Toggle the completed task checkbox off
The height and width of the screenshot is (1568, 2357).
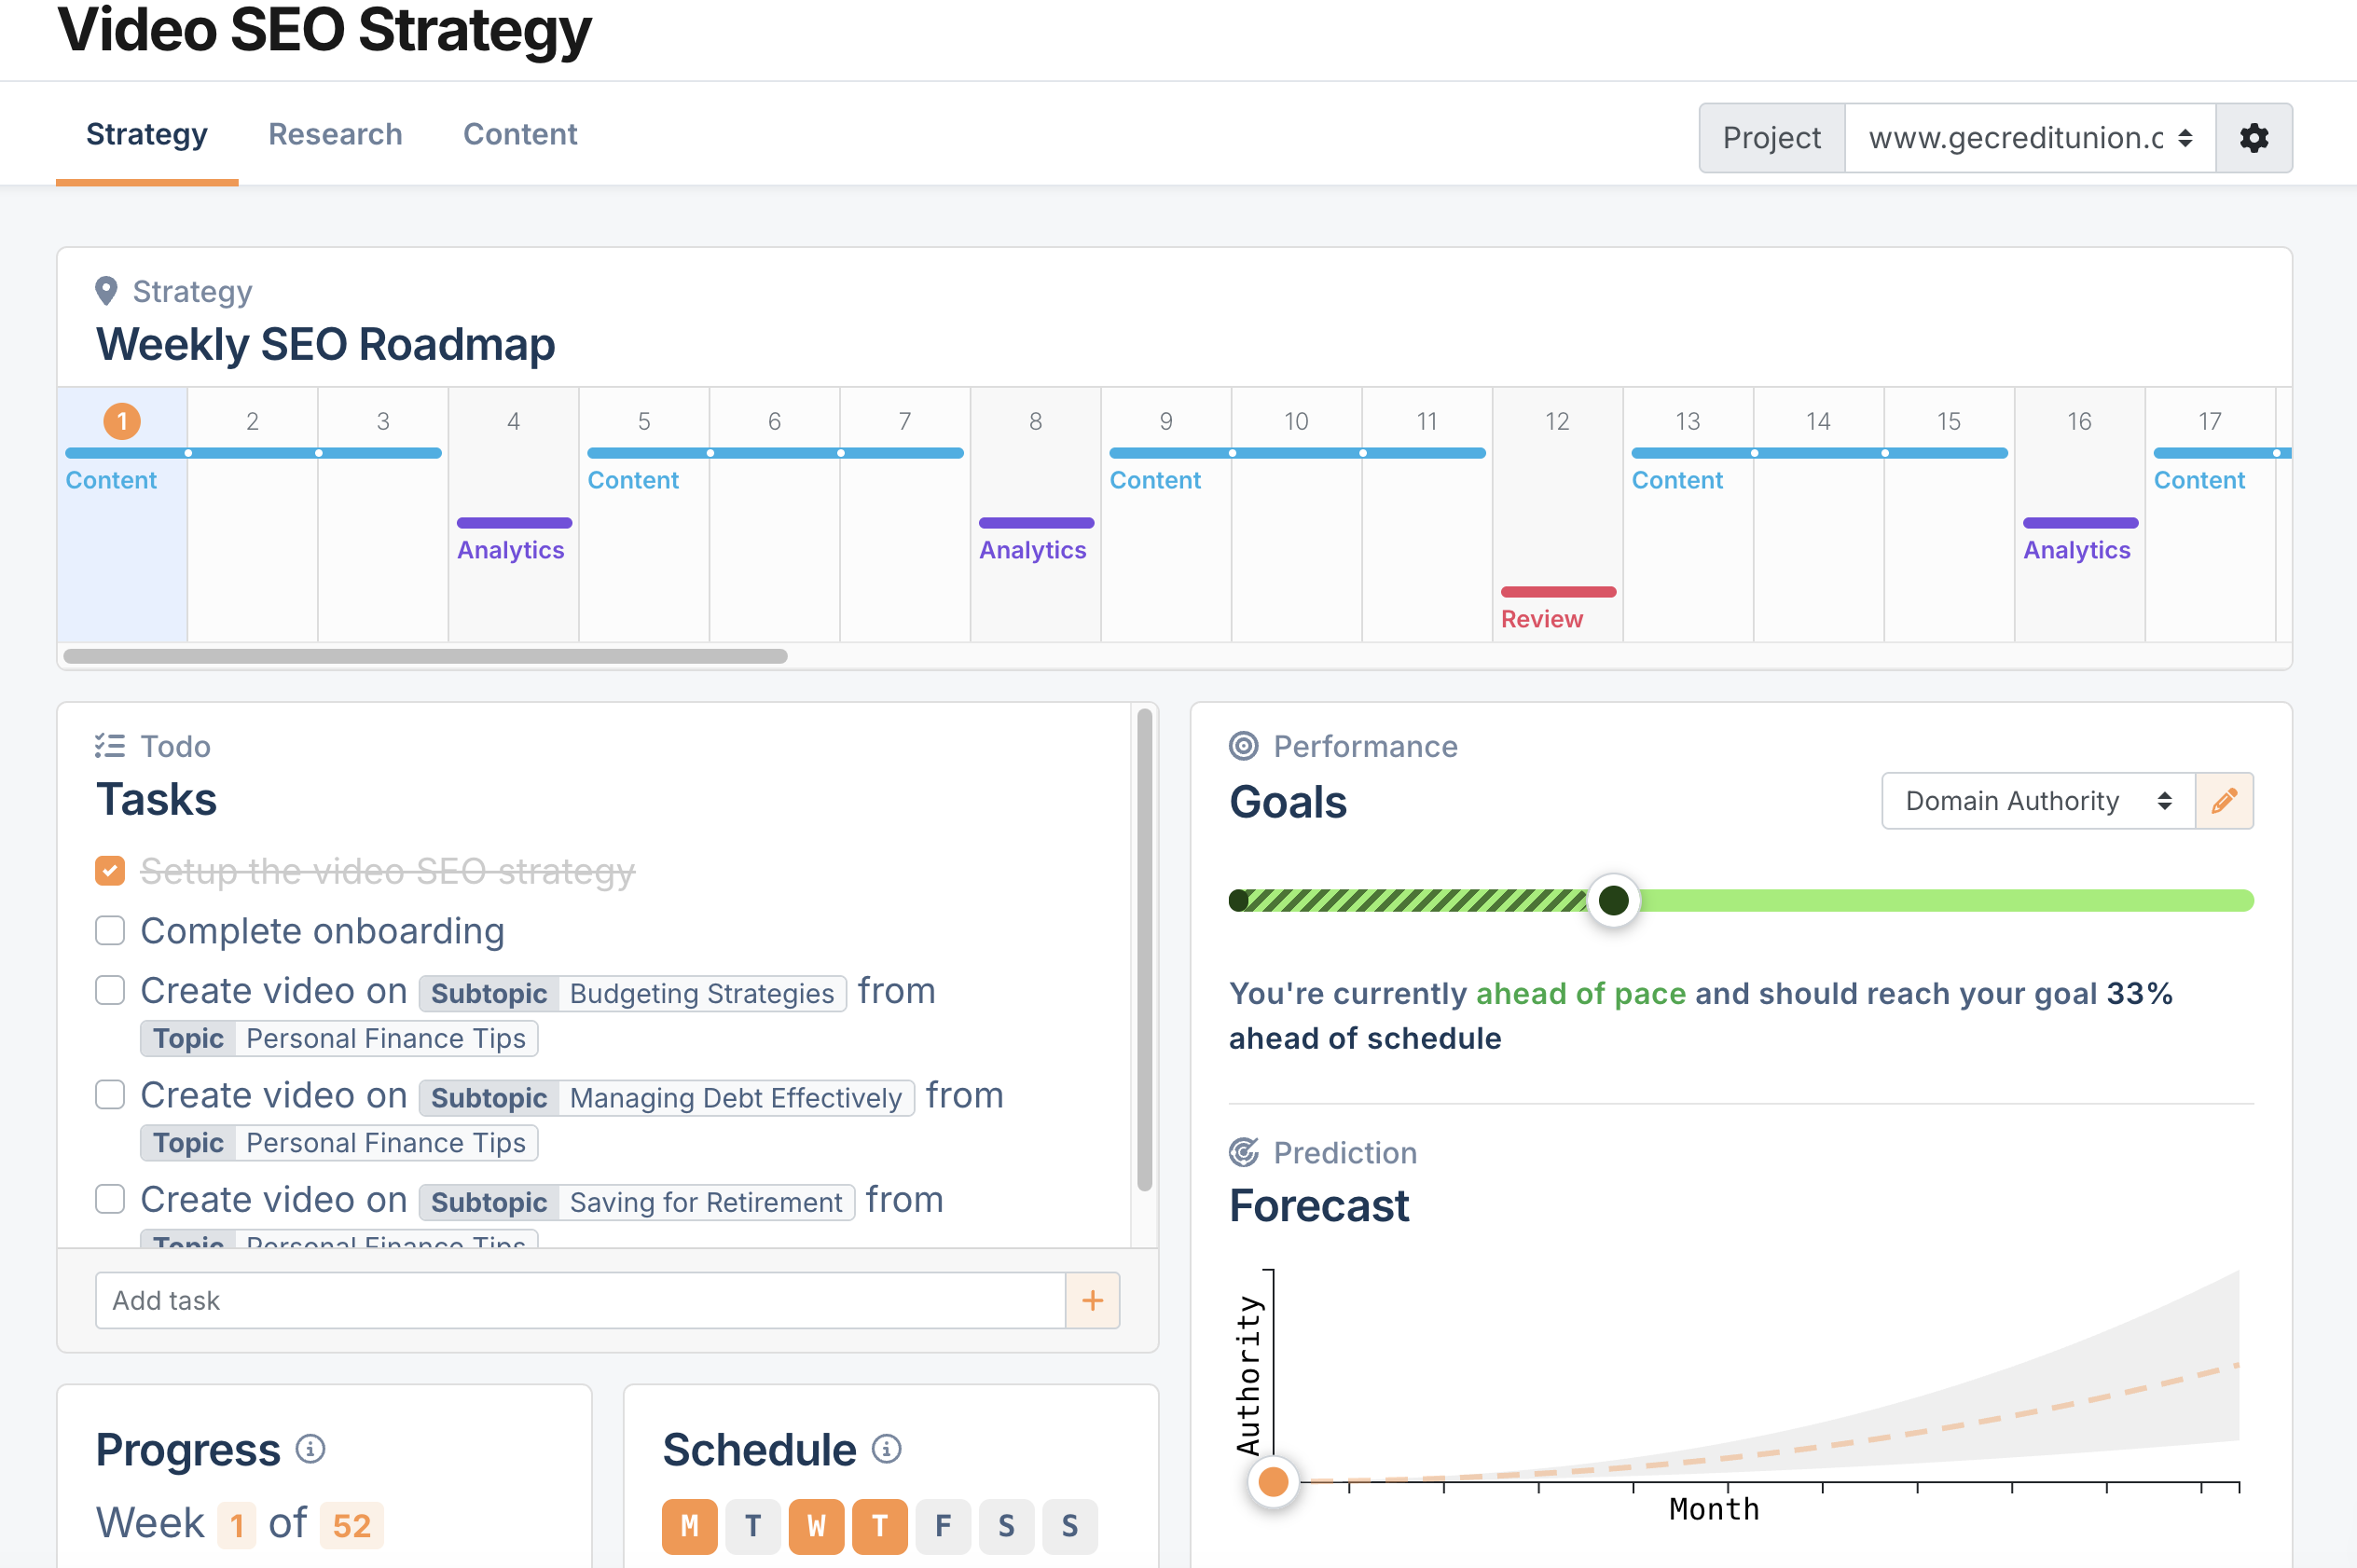tap(108, 870)
